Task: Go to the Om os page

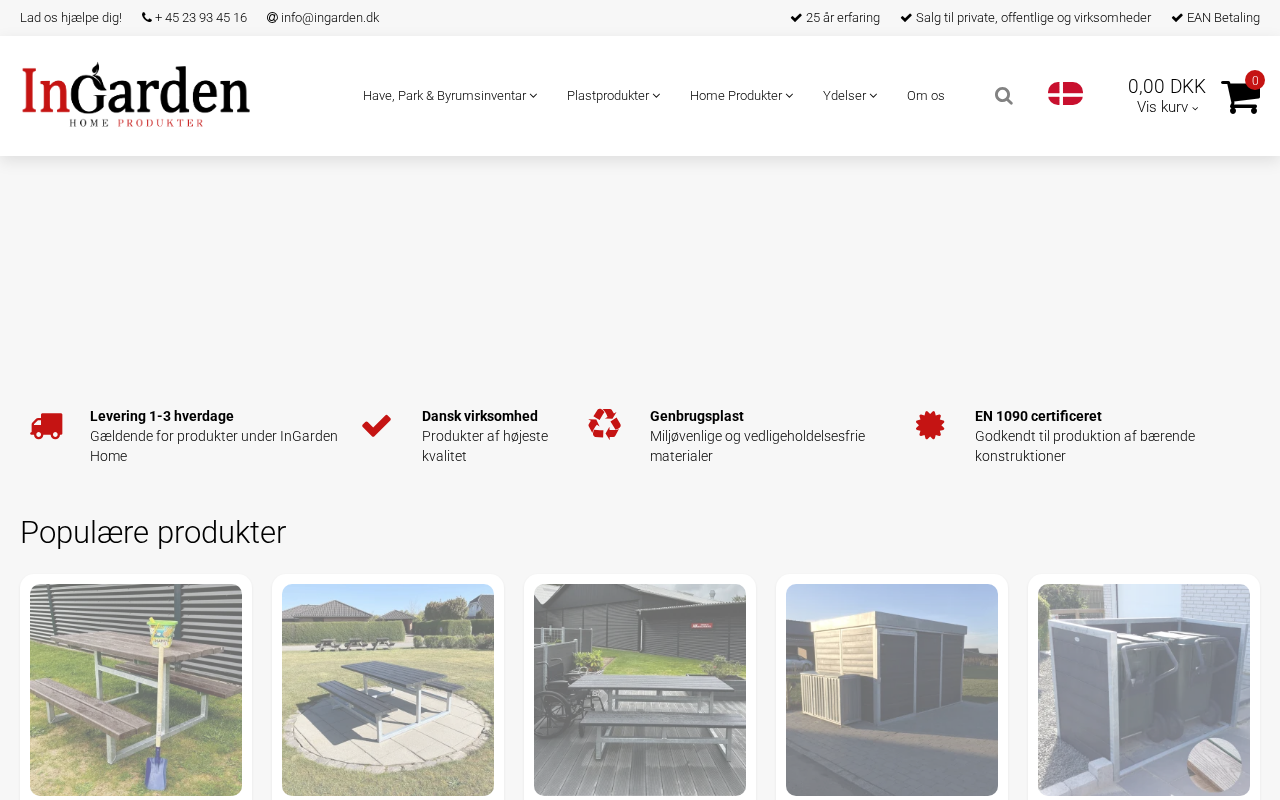Action: click(x=925, y=96)
